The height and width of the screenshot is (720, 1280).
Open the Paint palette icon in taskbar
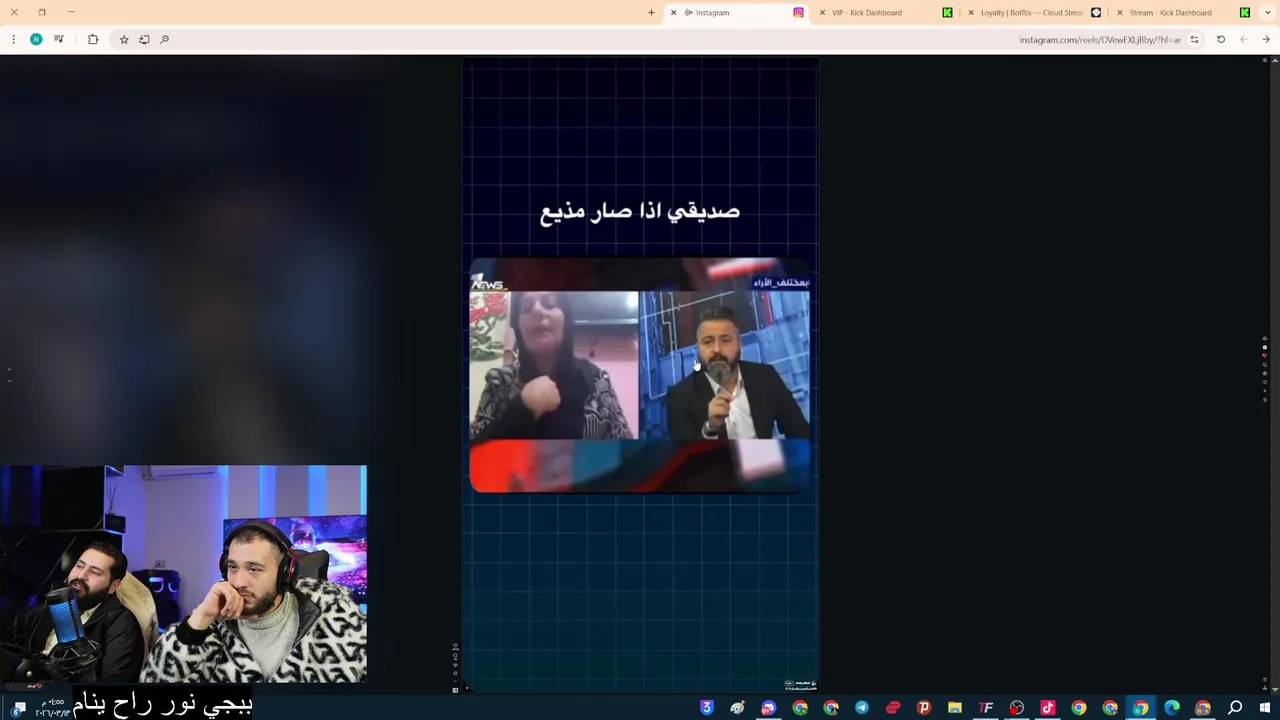click(738, 708)
